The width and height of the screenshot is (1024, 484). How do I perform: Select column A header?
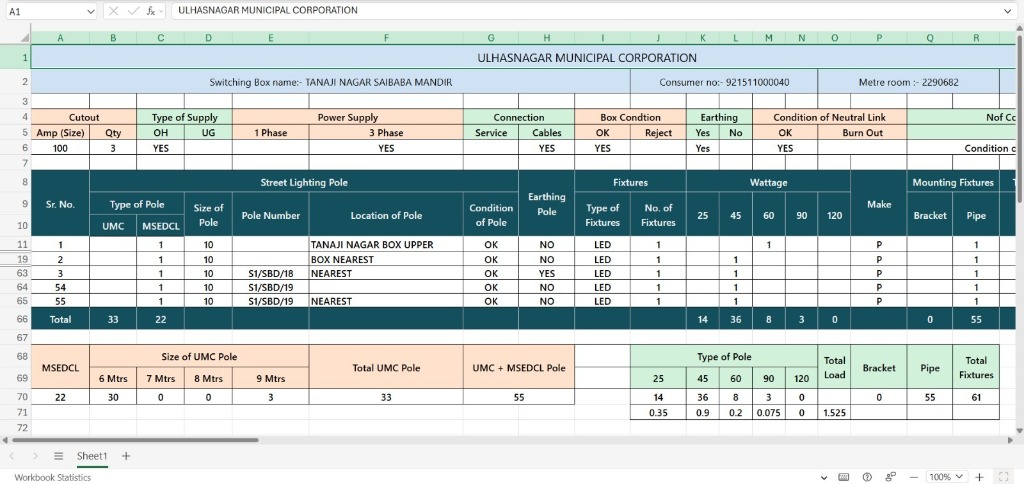tap(60, 38)
